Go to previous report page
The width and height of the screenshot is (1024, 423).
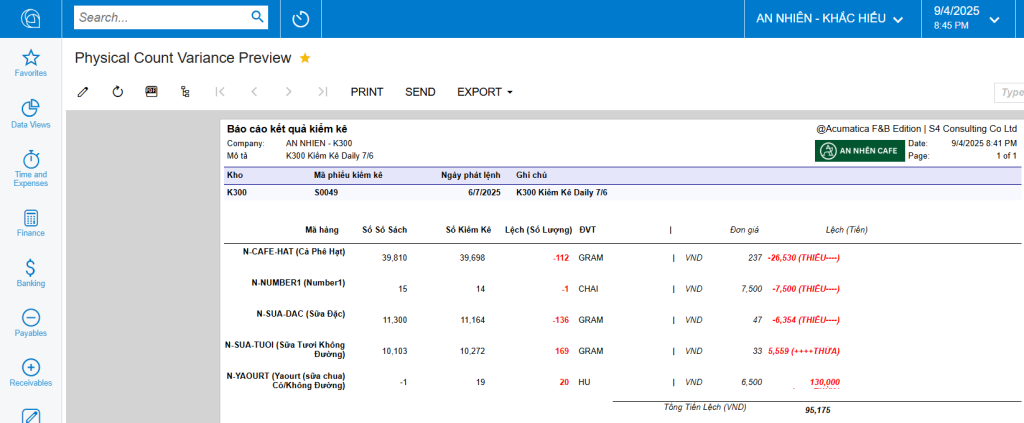[254, 92]
